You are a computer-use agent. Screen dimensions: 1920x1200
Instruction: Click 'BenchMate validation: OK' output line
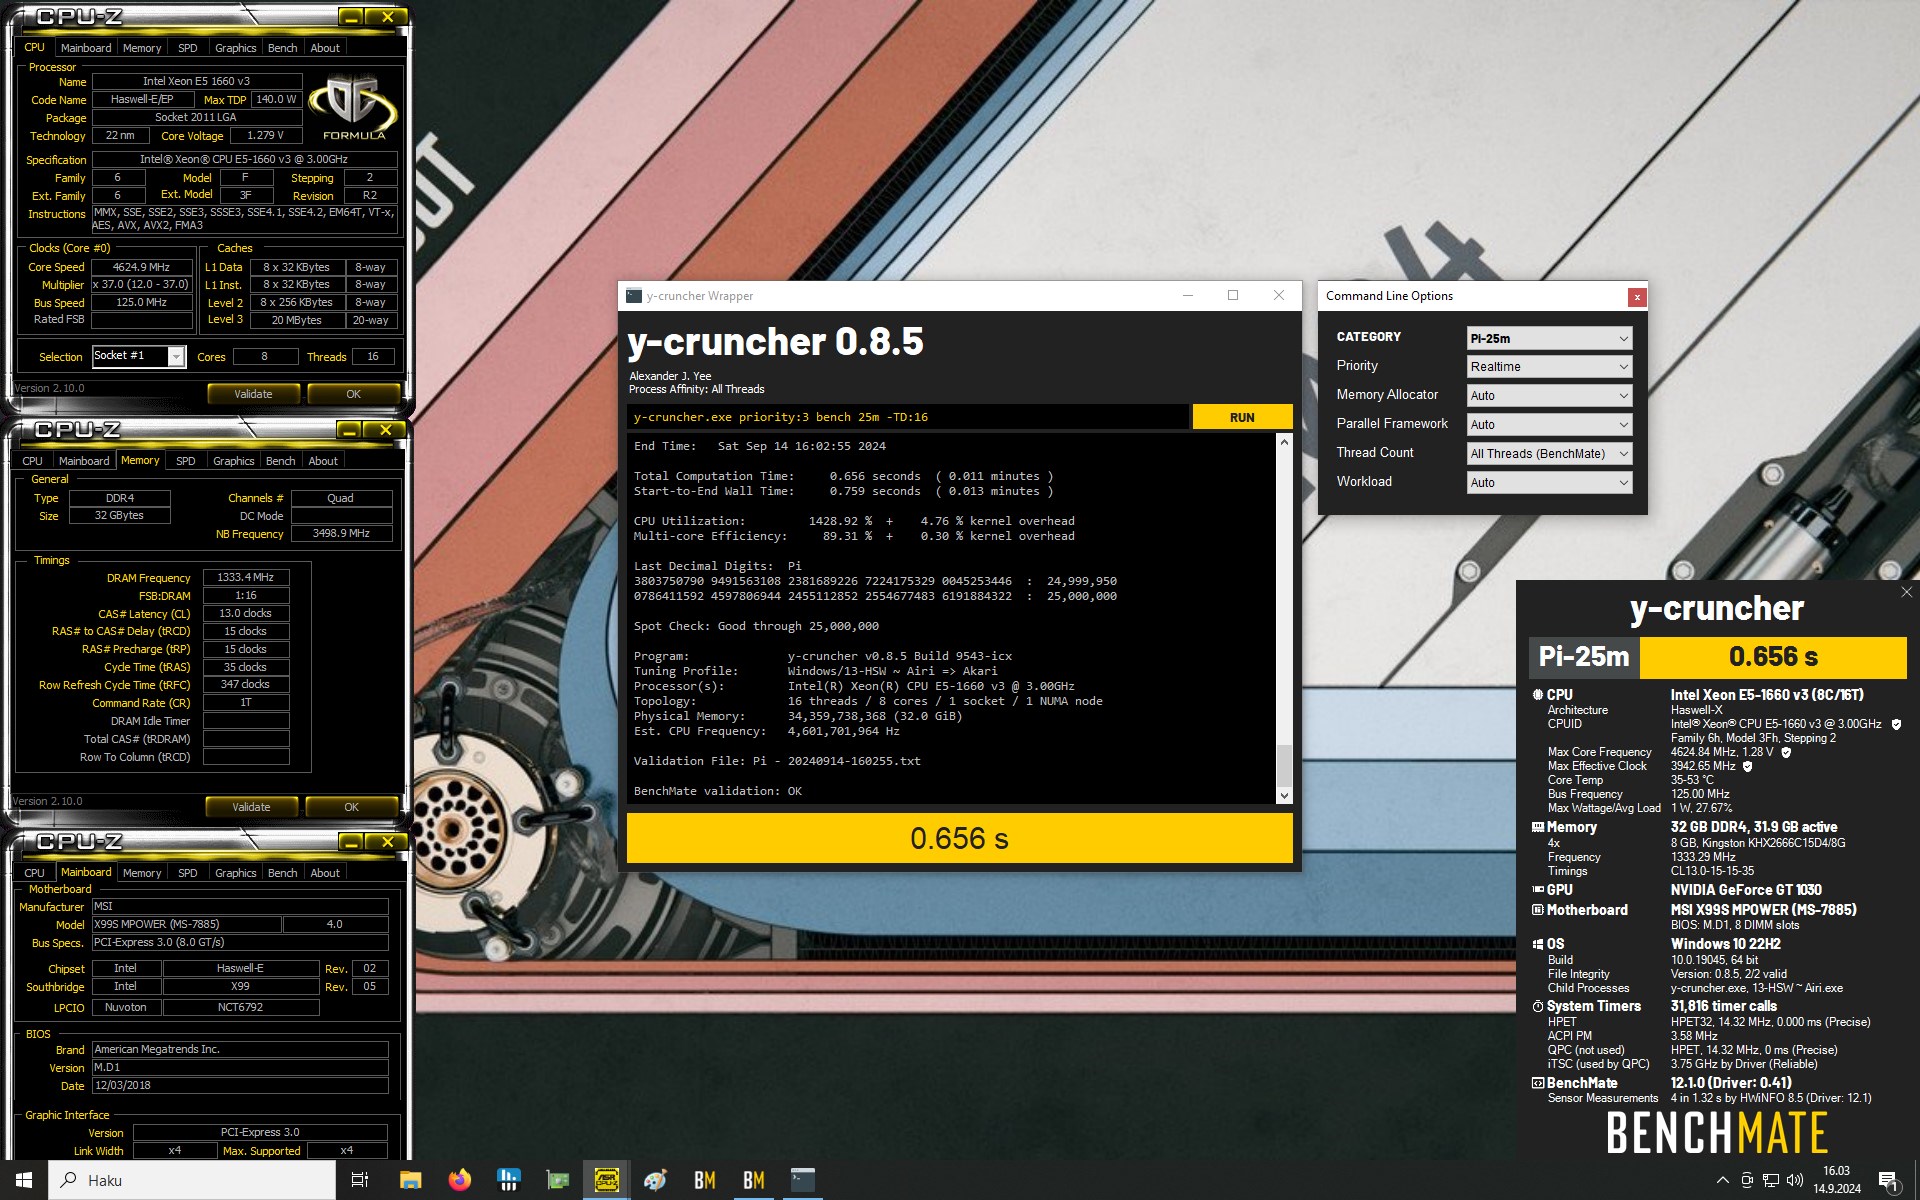tap(718, 791)
